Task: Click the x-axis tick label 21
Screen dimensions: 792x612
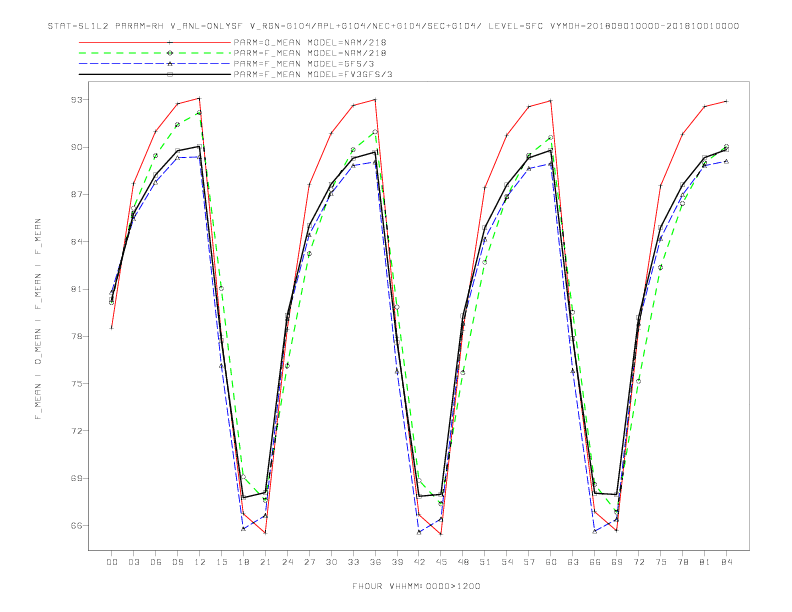Action: click(265, 562)
